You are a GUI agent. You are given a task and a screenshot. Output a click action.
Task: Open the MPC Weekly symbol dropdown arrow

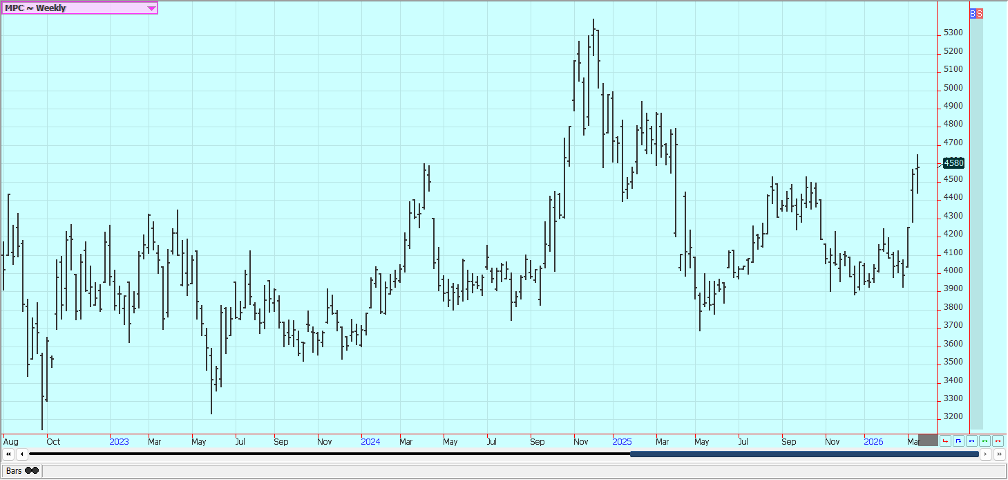[151, 8]
